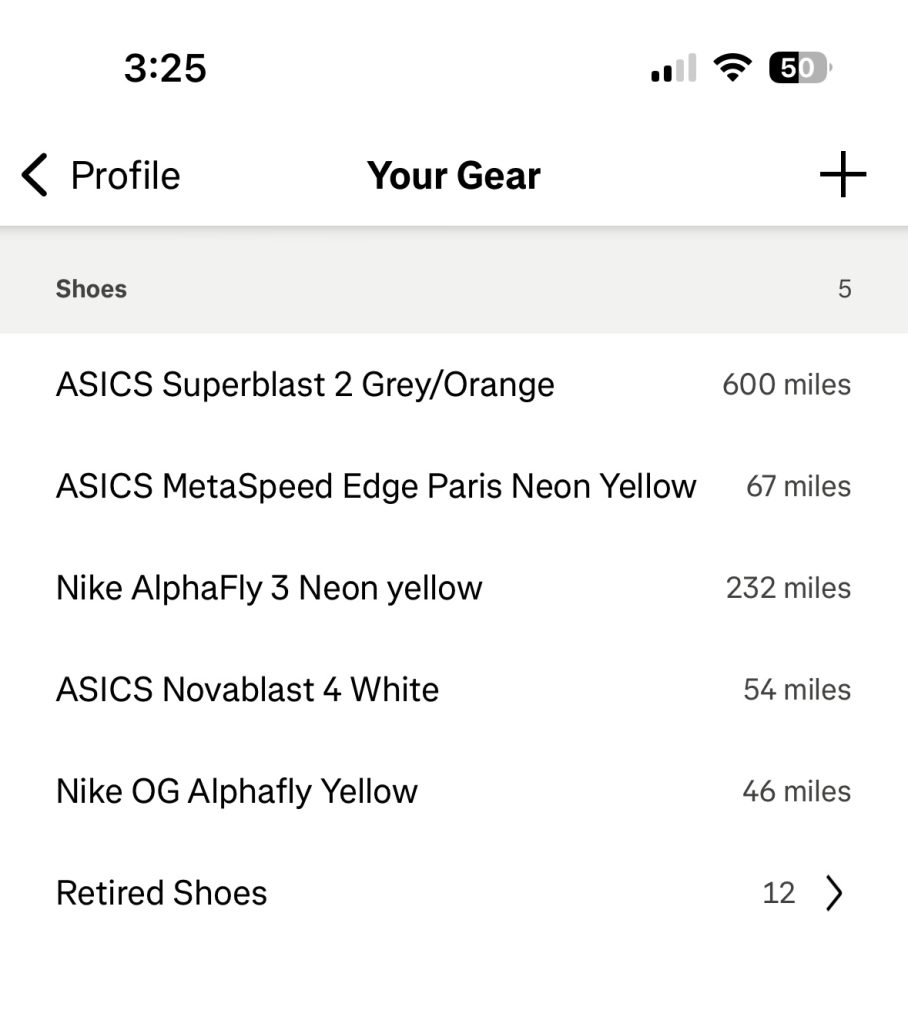Go back to Profile
Screen dimensions: 908x1024
coord(125,176)
